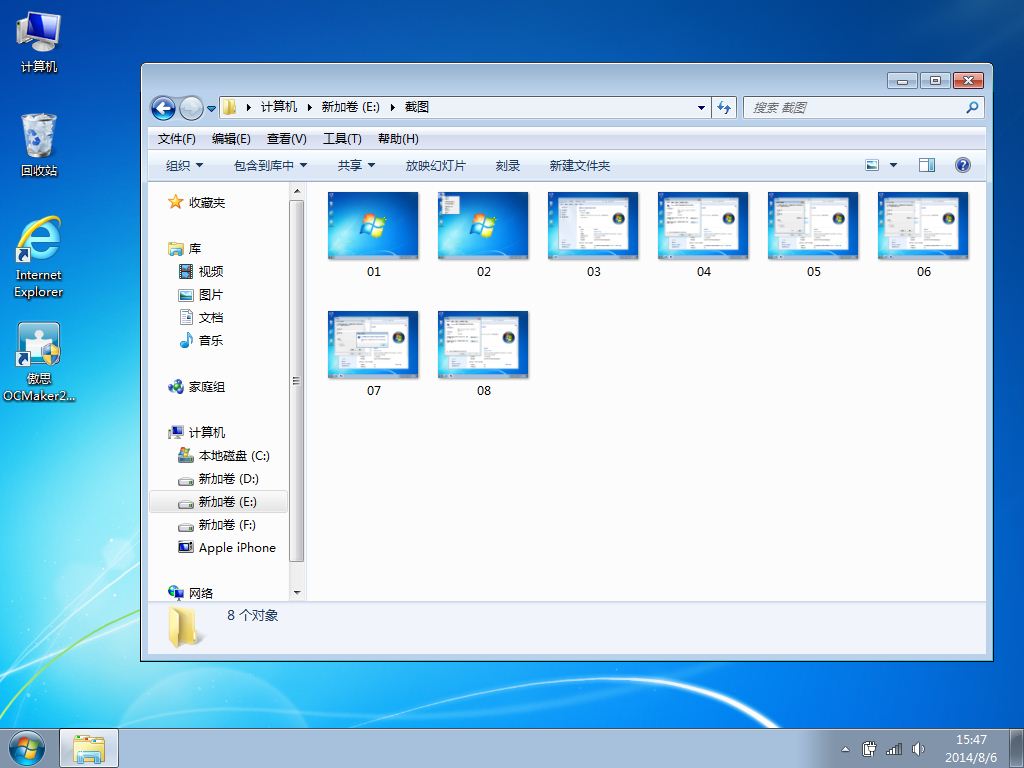Click the Explorer taskbar button

[x=89, y=748]
